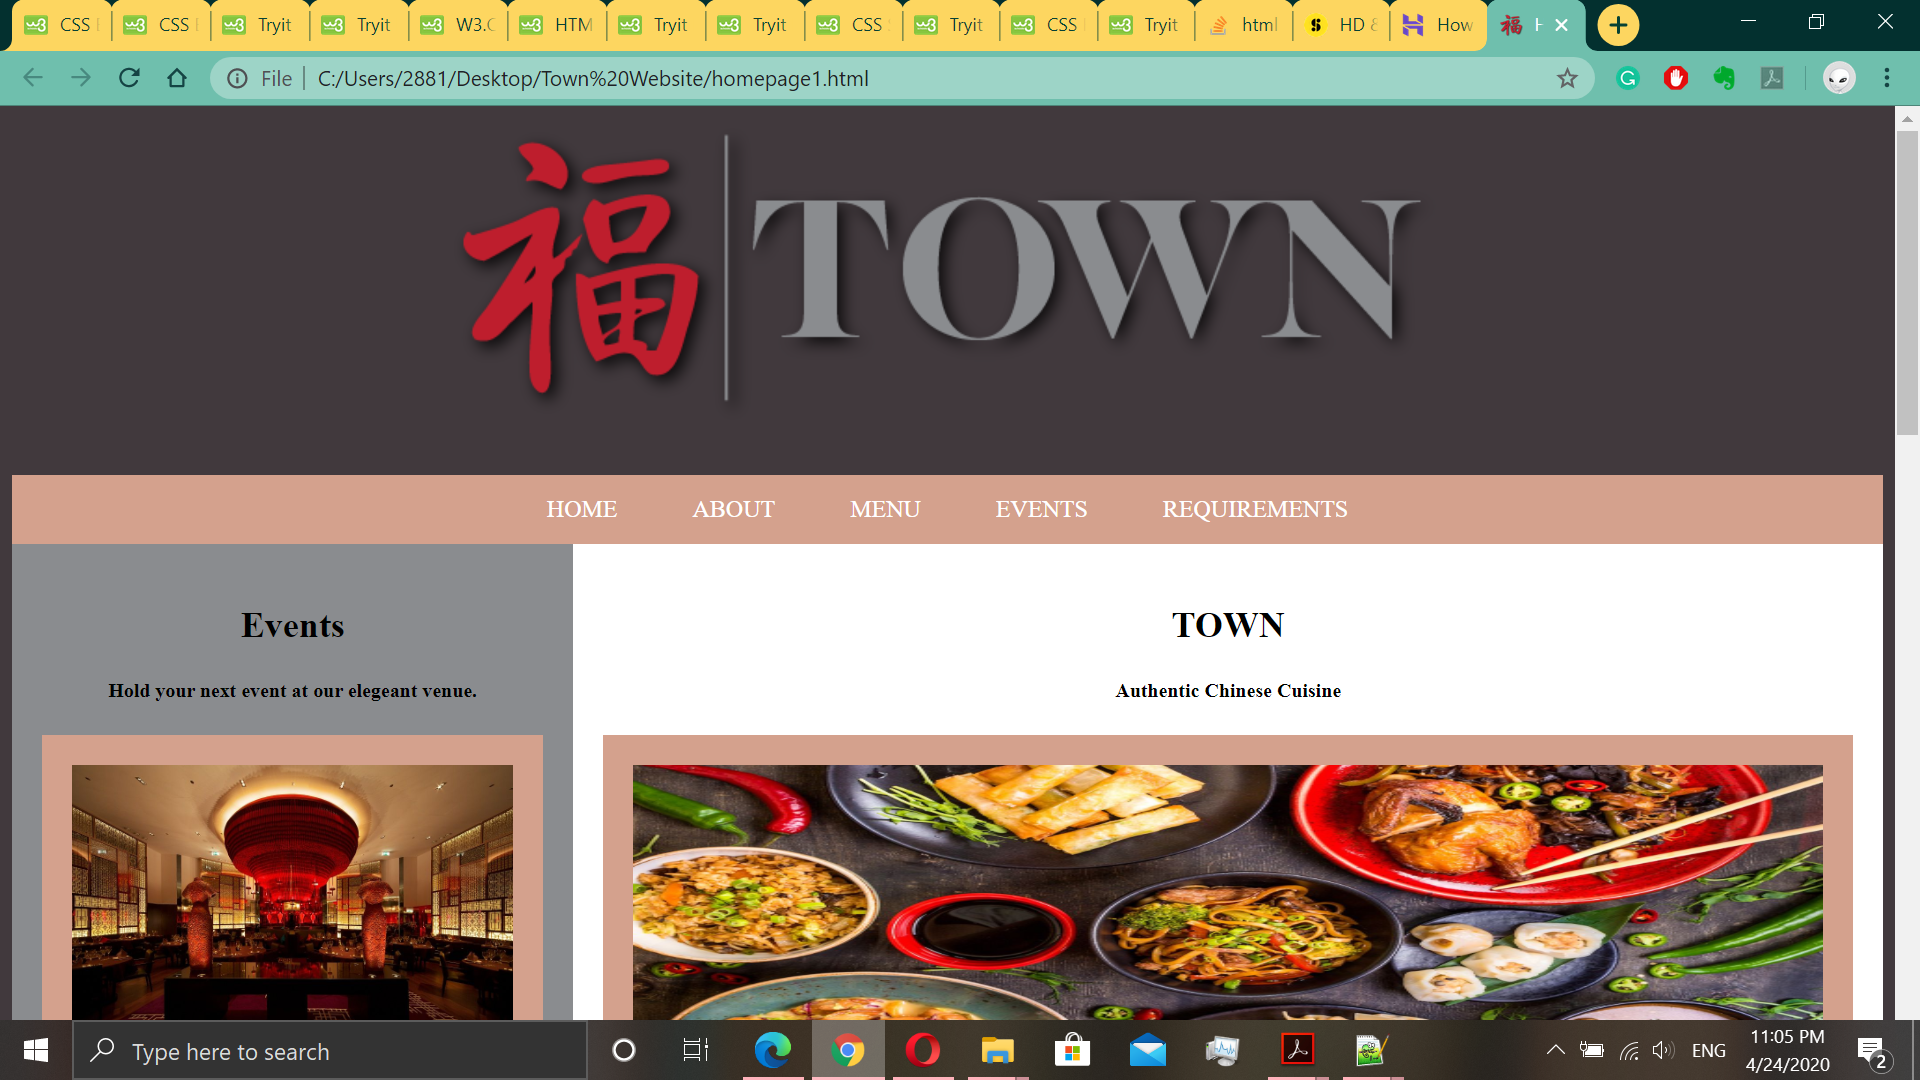The image size is (1920, 1080).
Task: Open the browser home page icon
Action: [177, 78]
